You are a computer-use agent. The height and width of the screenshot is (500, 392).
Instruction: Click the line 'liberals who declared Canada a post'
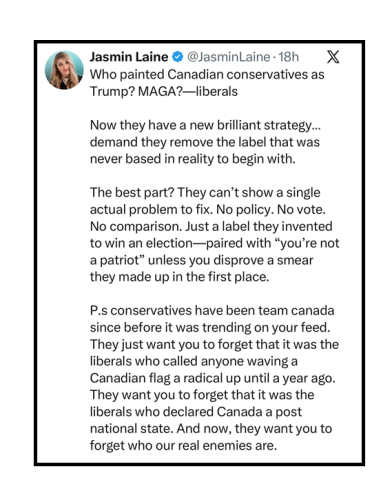click(196, 412)
